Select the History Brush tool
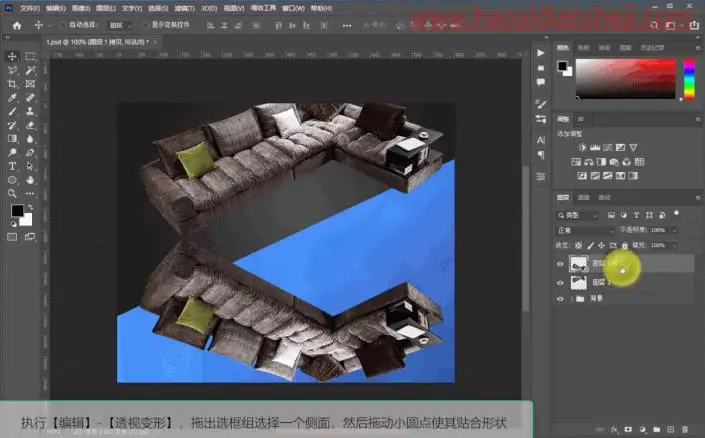Screen dimensions: 705x438 (12, 125)
